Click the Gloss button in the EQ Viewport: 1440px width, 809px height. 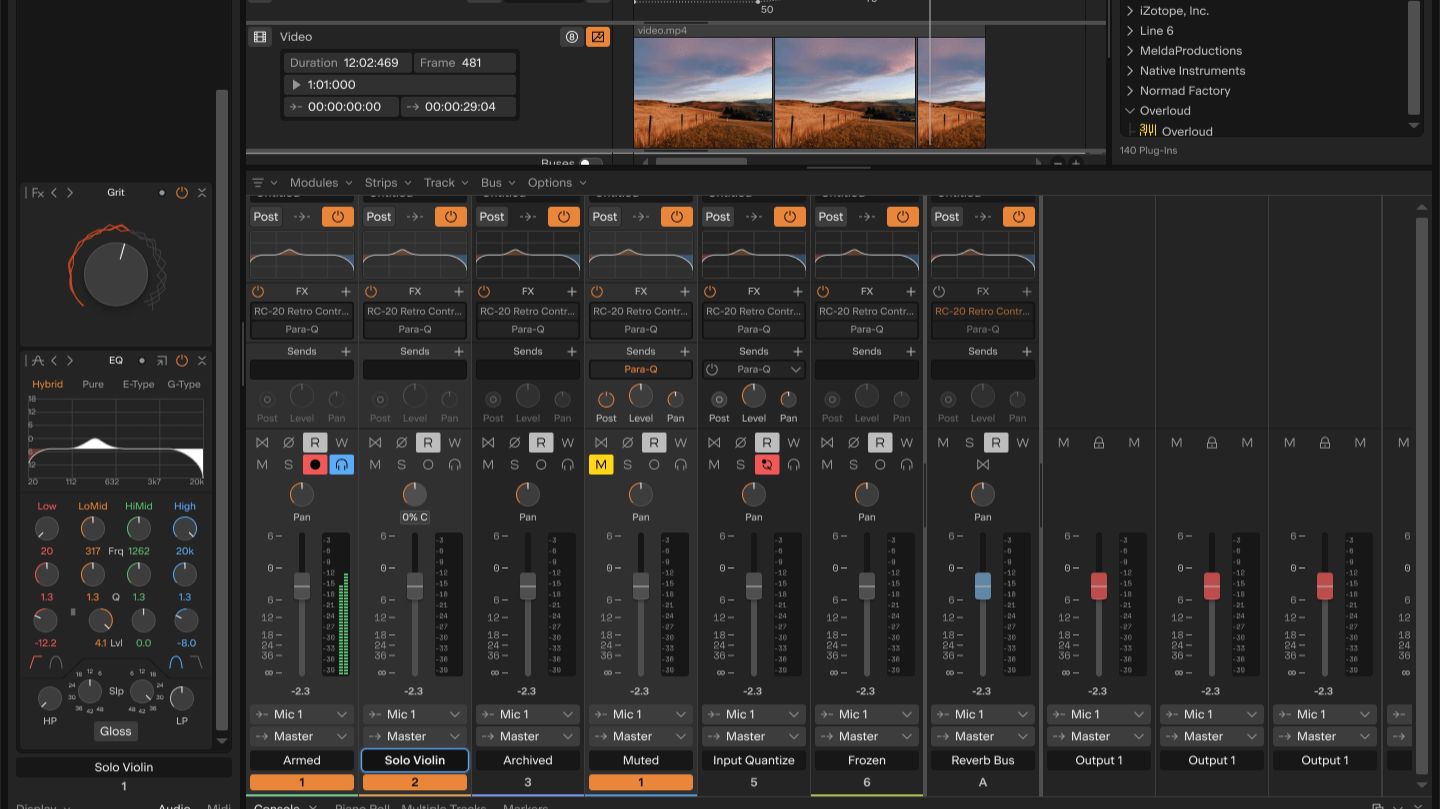pos(116,731)
